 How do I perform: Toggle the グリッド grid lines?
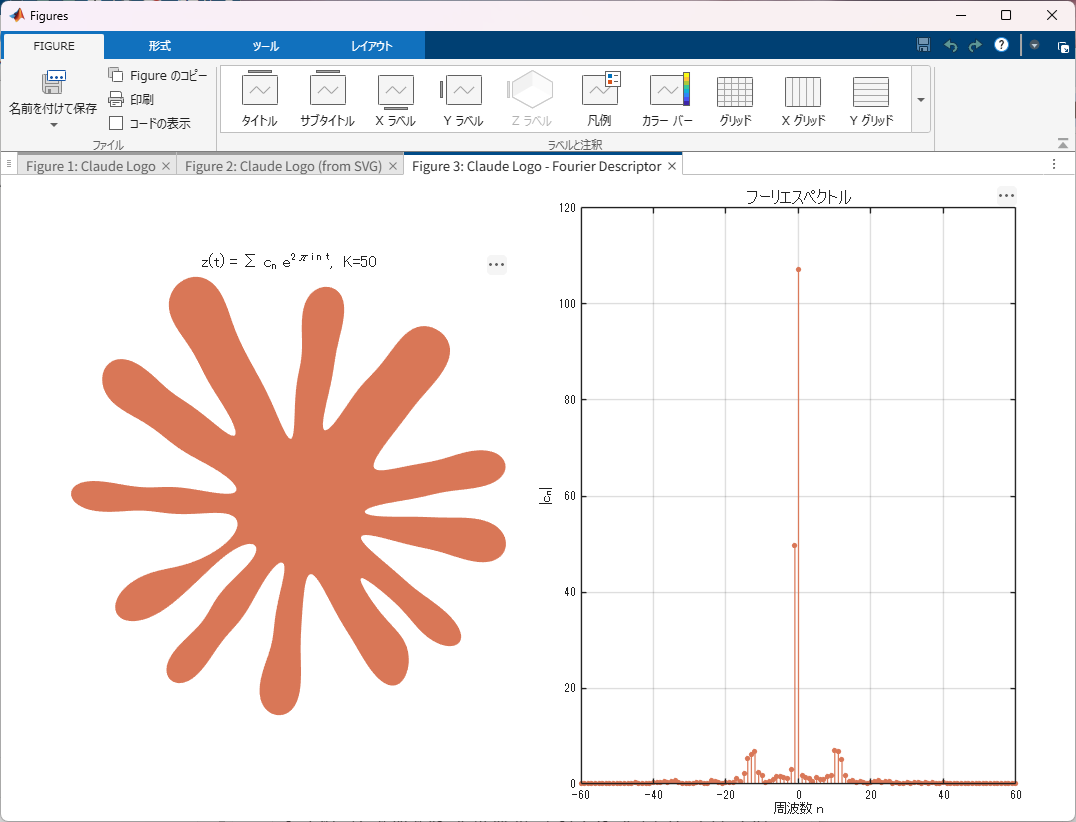[735, 99]
